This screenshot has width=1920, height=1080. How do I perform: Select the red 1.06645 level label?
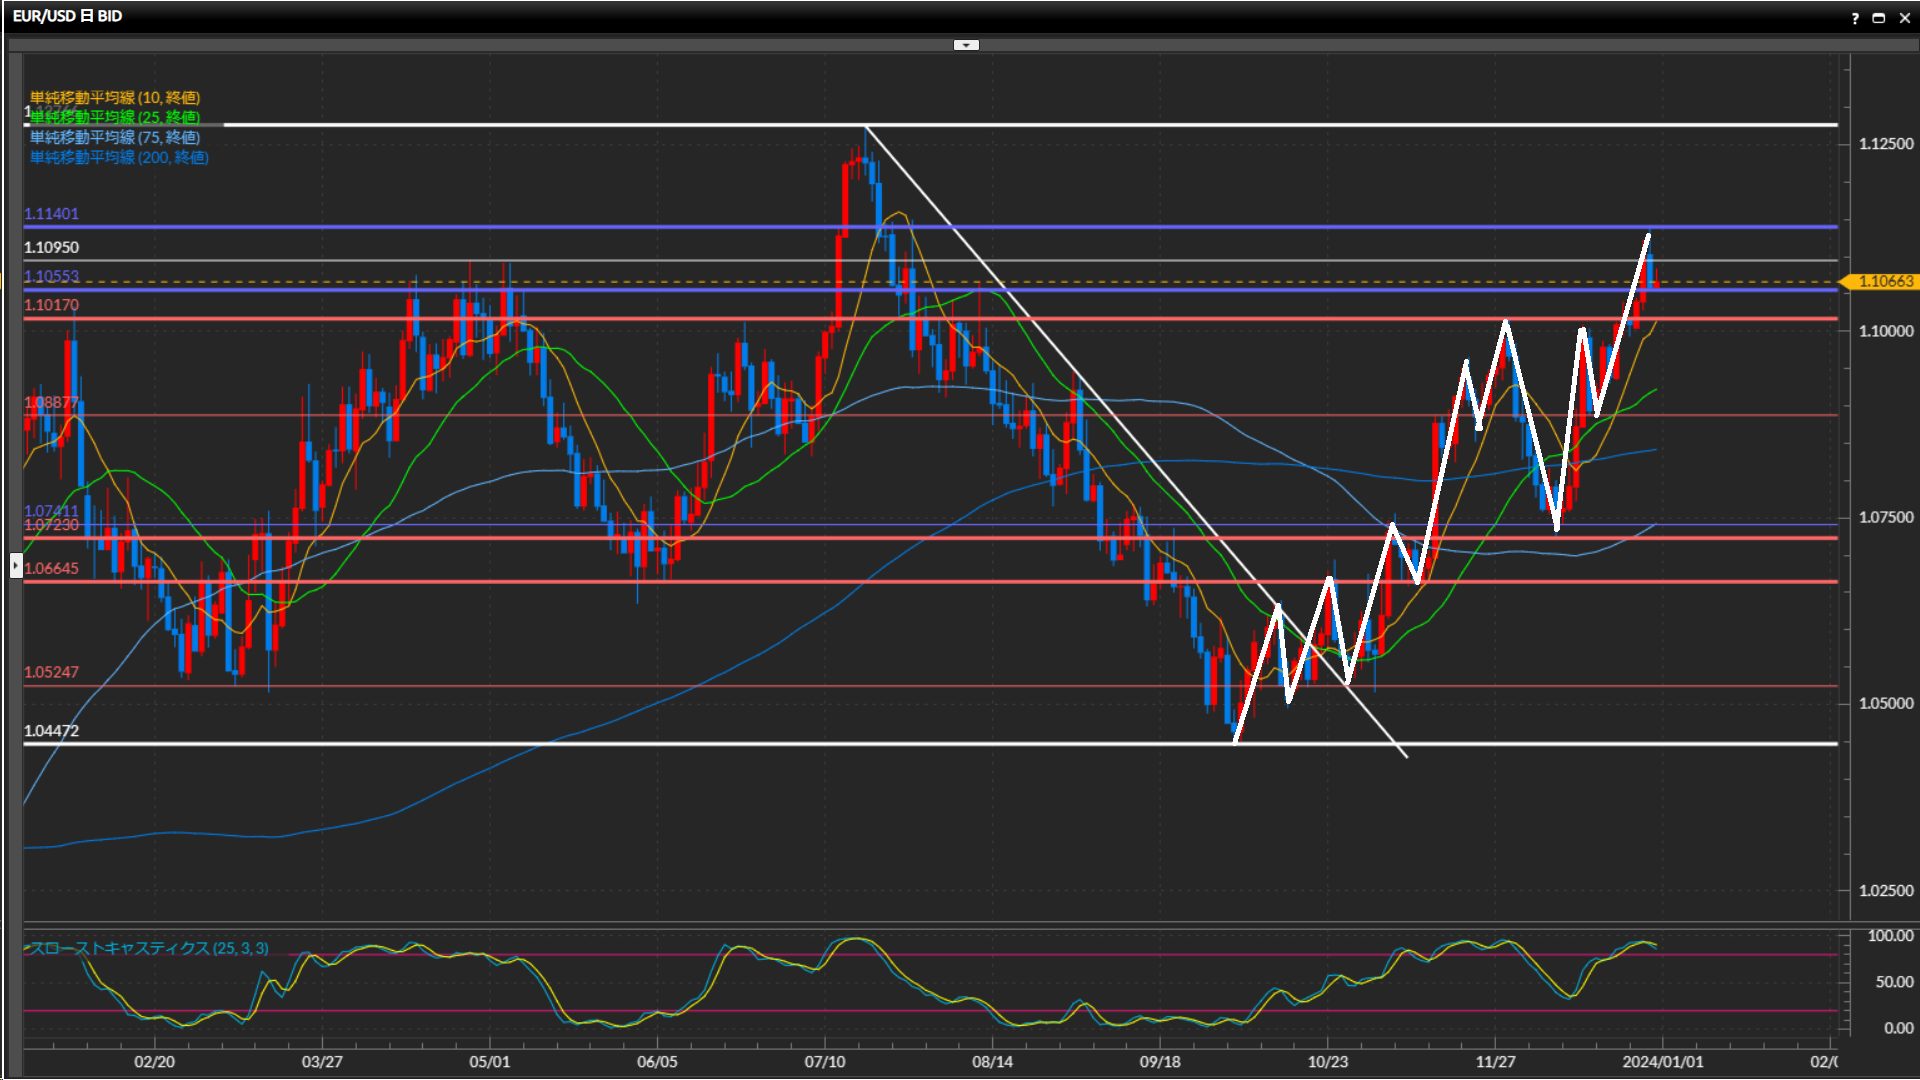[51, 568]
